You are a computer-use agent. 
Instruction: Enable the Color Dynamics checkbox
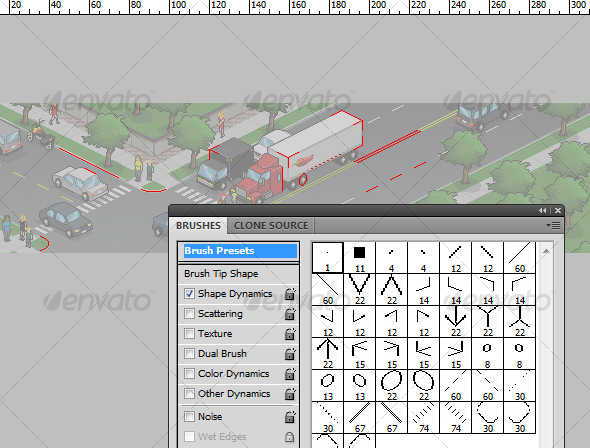click(x=189, y=374)
